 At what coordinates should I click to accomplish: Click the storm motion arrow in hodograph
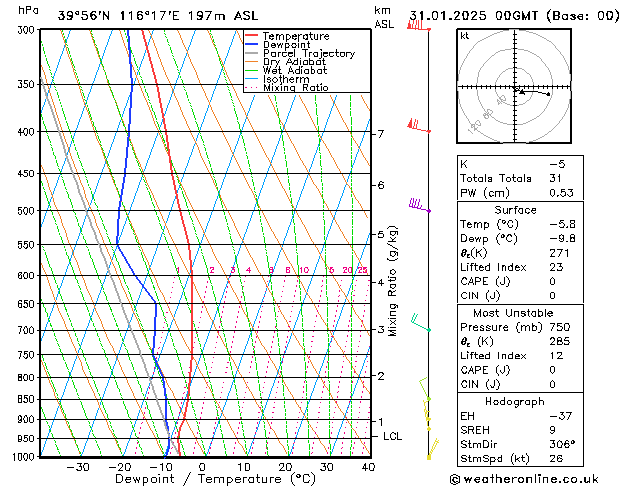click(521, 92)
